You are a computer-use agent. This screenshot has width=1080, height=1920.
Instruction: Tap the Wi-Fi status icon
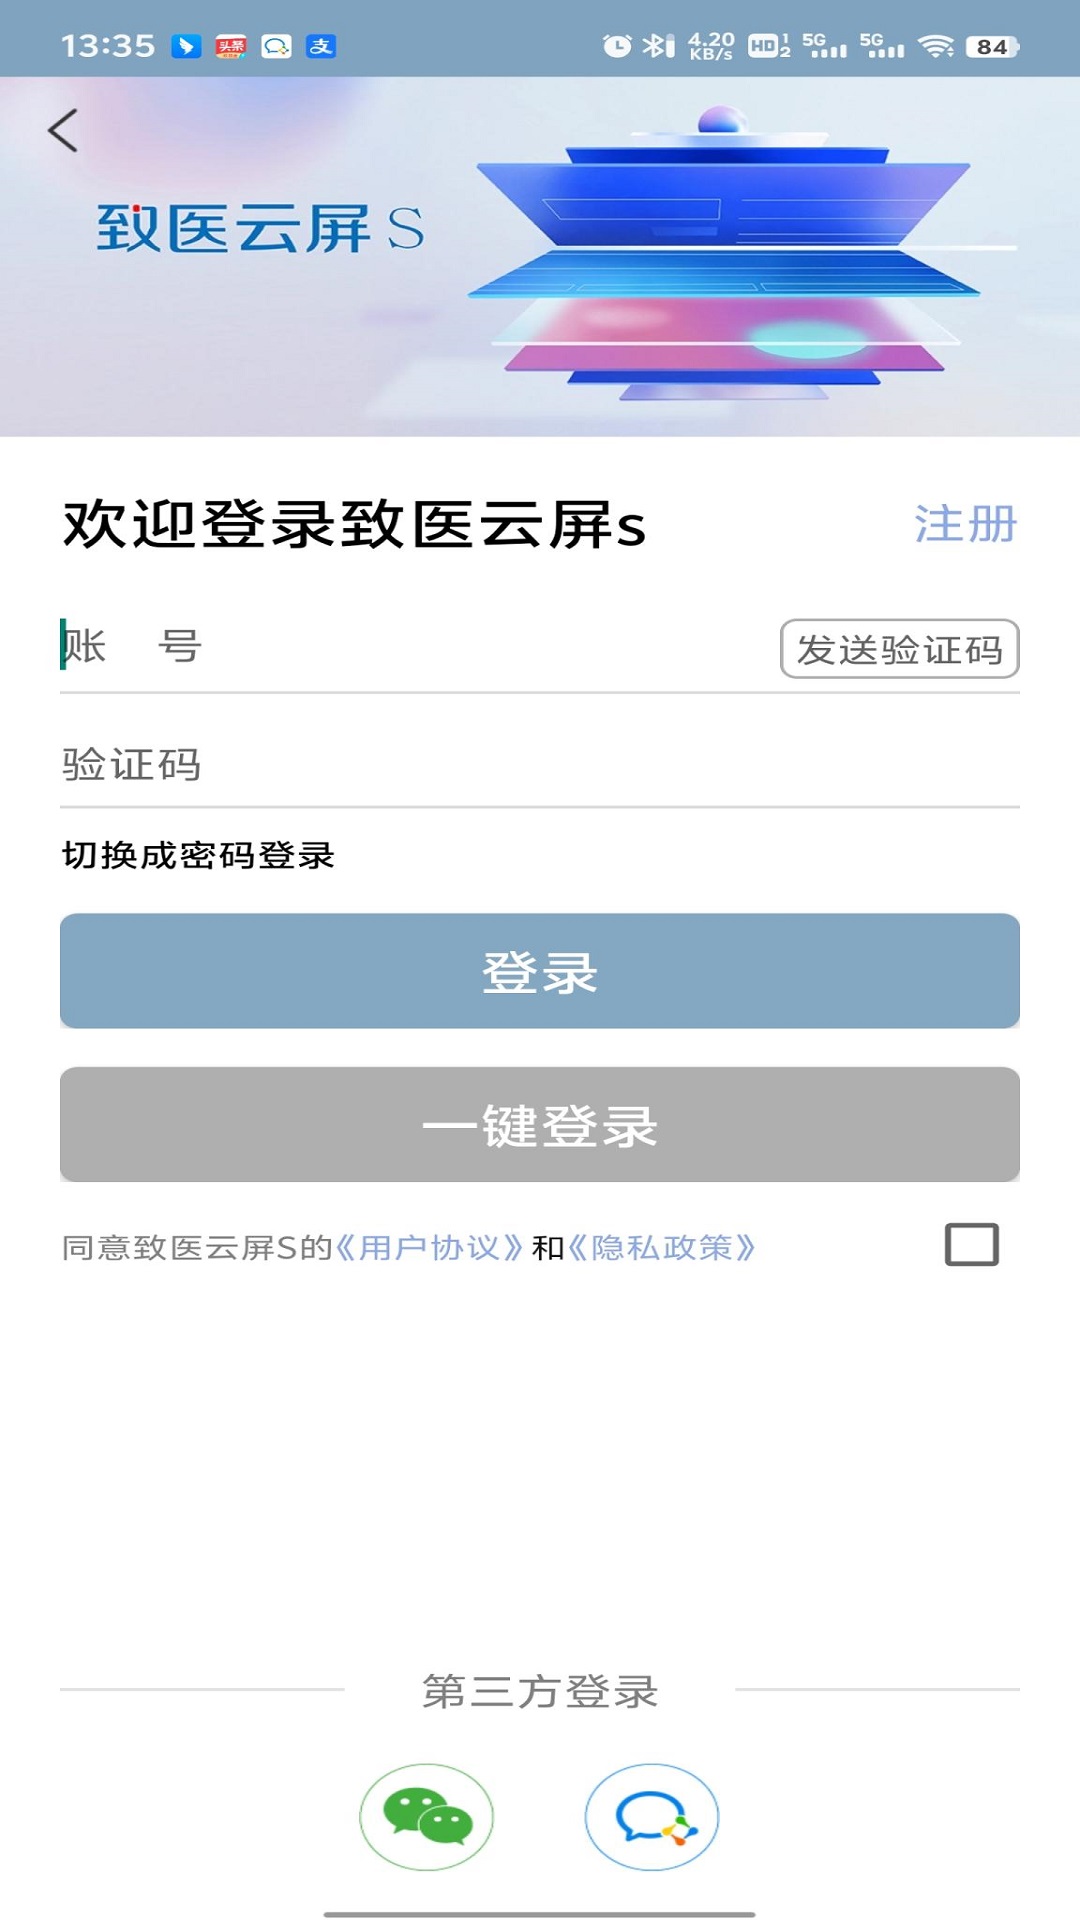[x=936, y=46]
